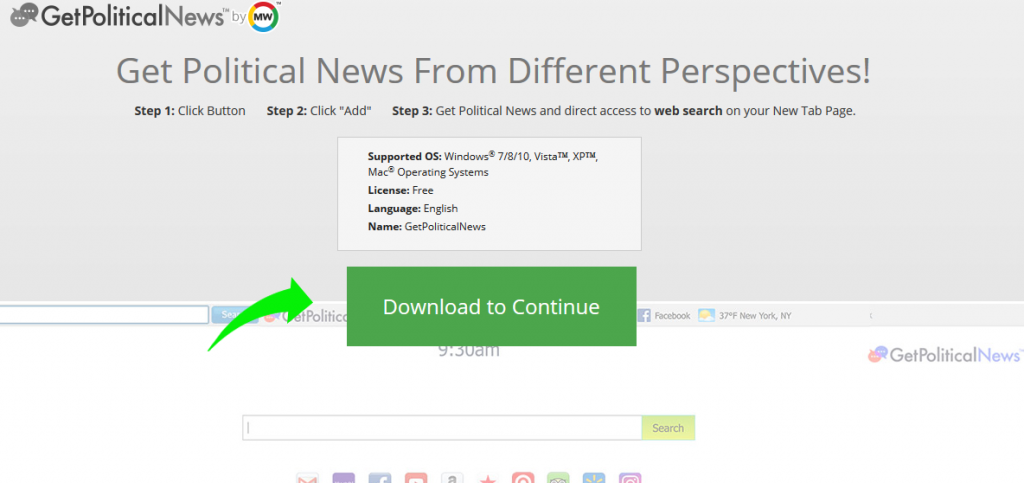Open the green TripAdvisor shortcut icon

pyautogui.click(x=558, y=478)
